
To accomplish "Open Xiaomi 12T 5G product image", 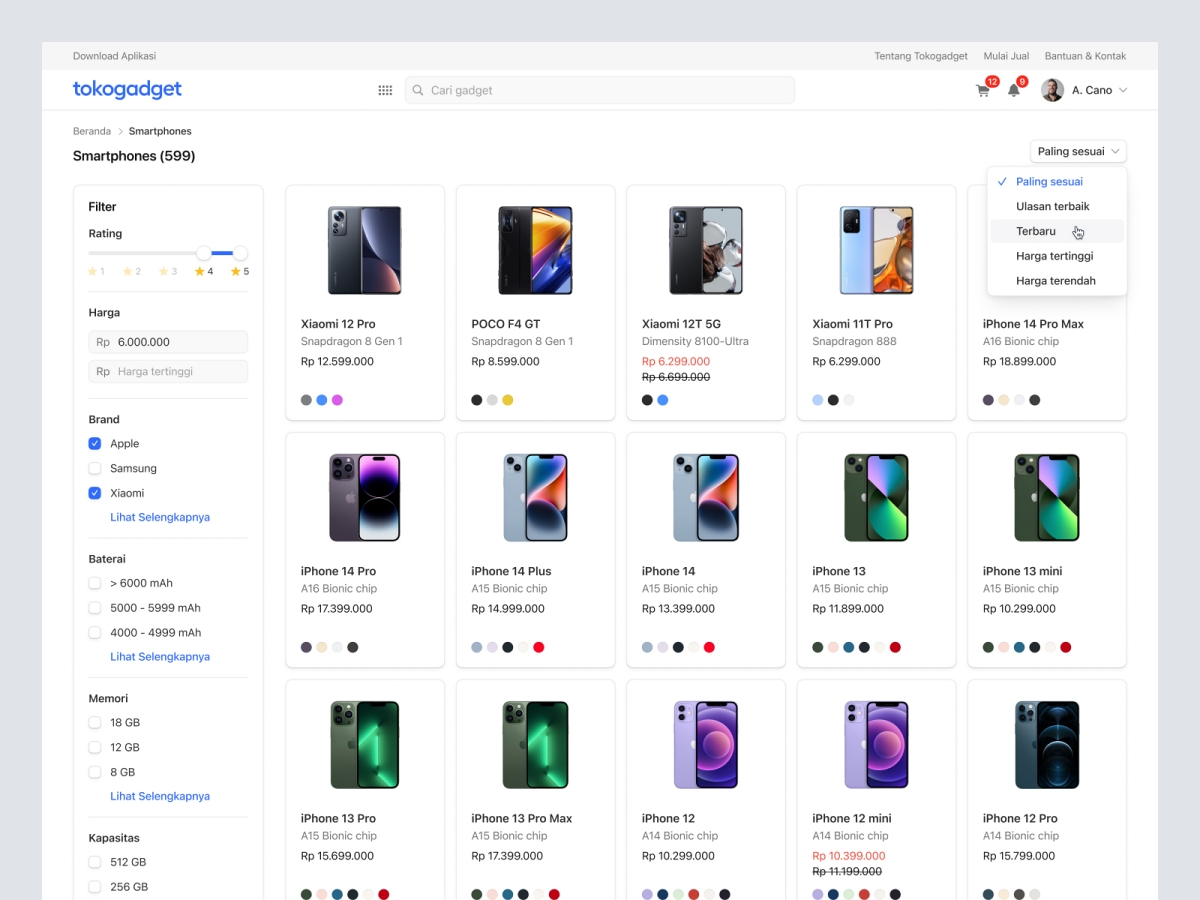I will coord(706,250).
